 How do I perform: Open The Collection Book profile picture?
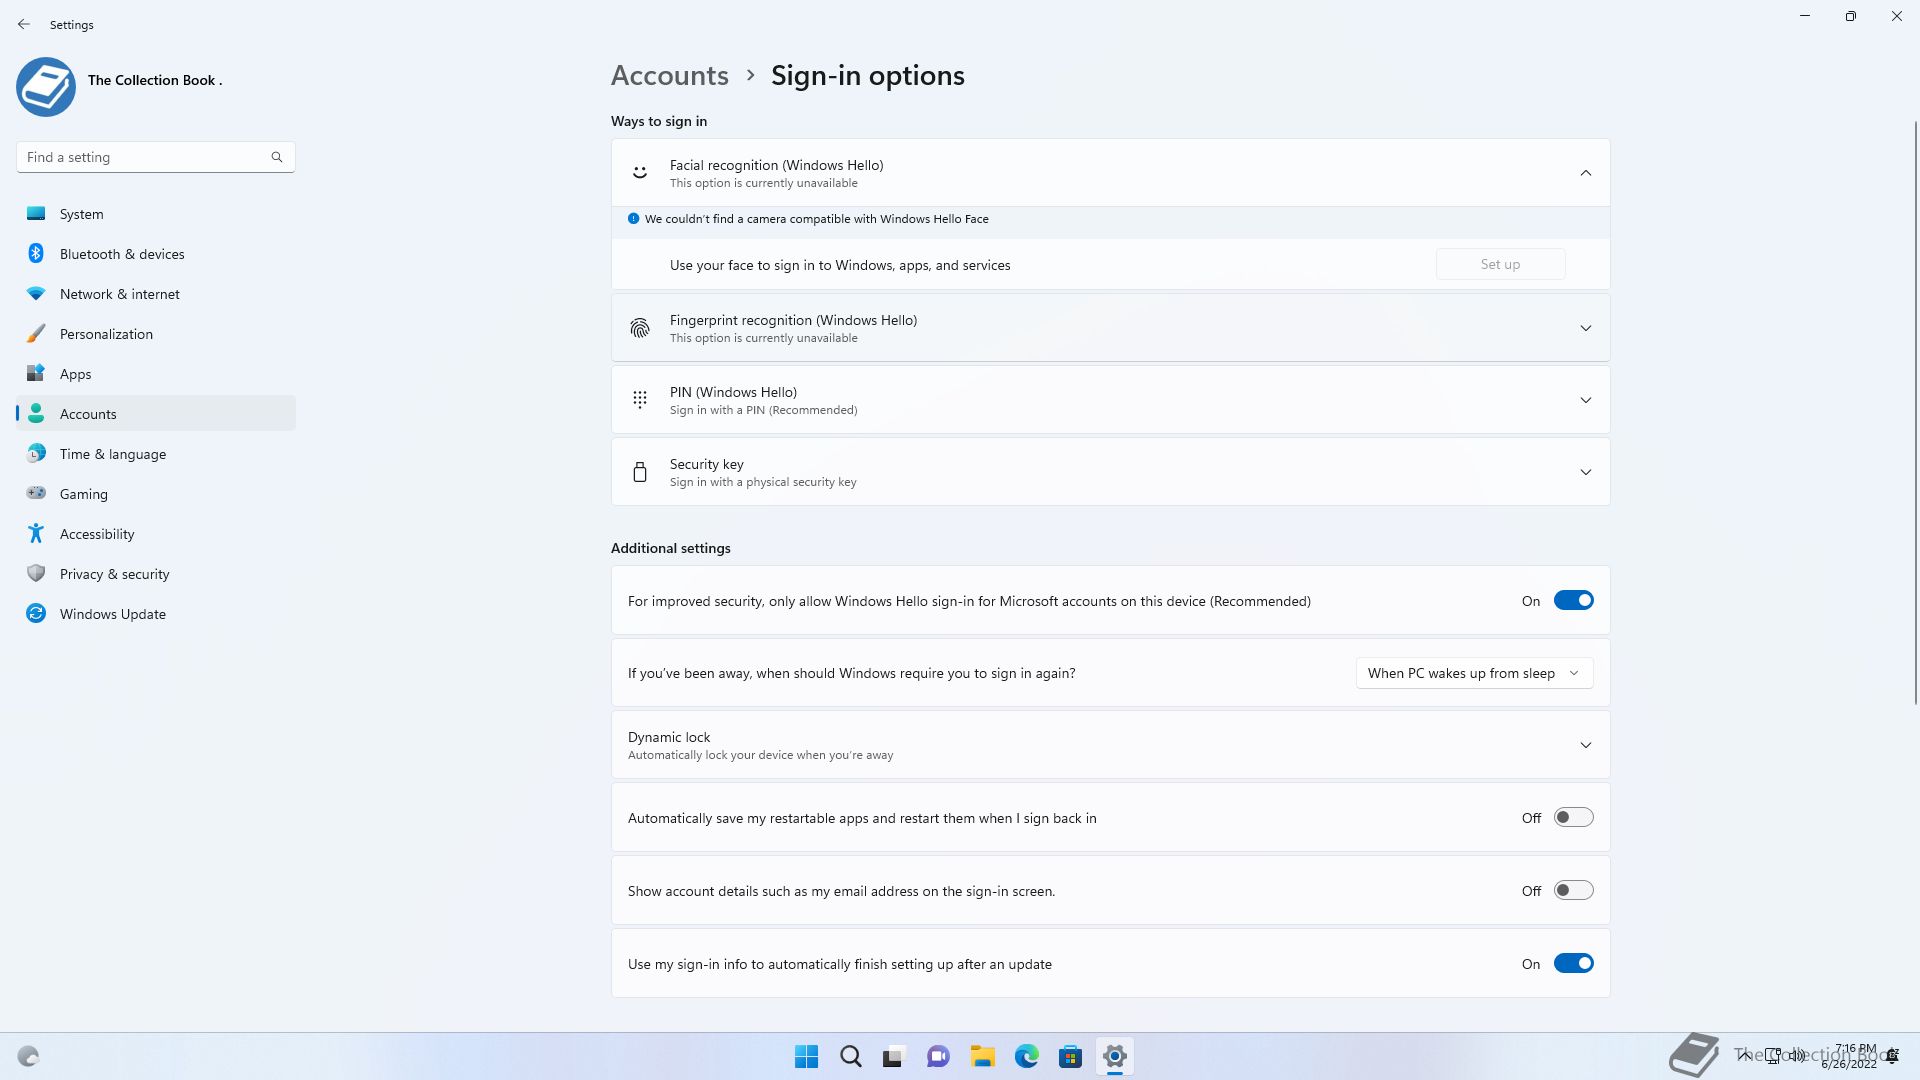tap(46, 87)
